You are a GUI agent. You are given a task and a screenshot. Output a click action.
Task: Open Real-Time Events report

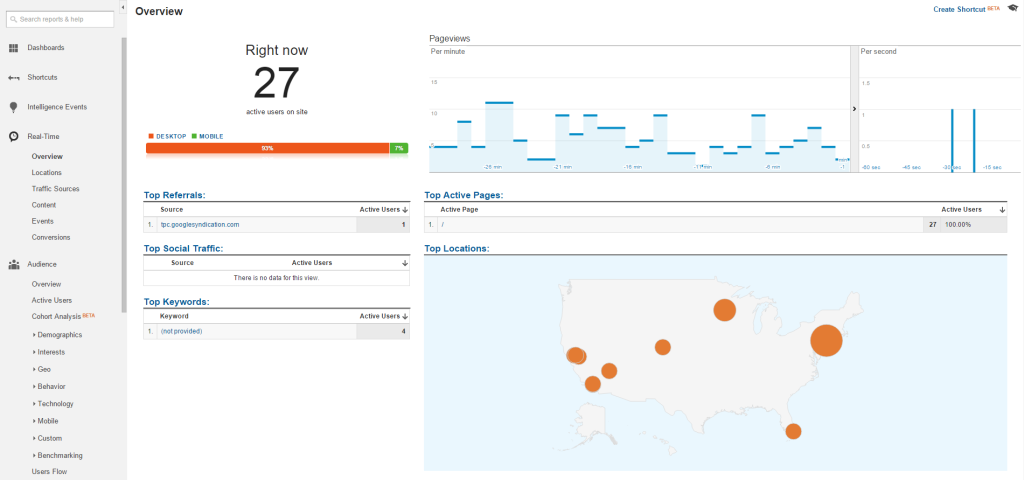point(42,221)
